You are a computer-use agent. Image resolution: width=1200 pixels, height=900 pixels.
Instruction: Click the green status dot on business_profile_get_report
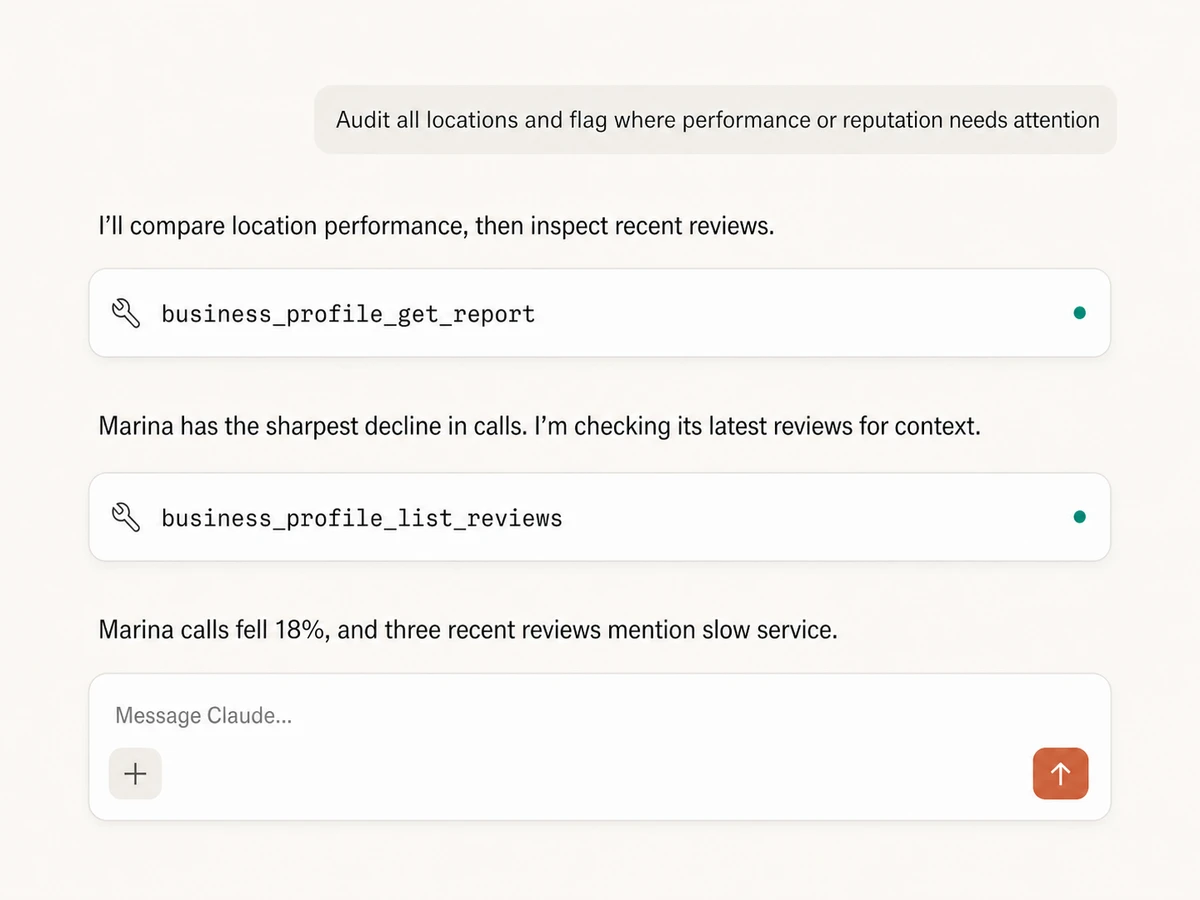[1079, 313]
